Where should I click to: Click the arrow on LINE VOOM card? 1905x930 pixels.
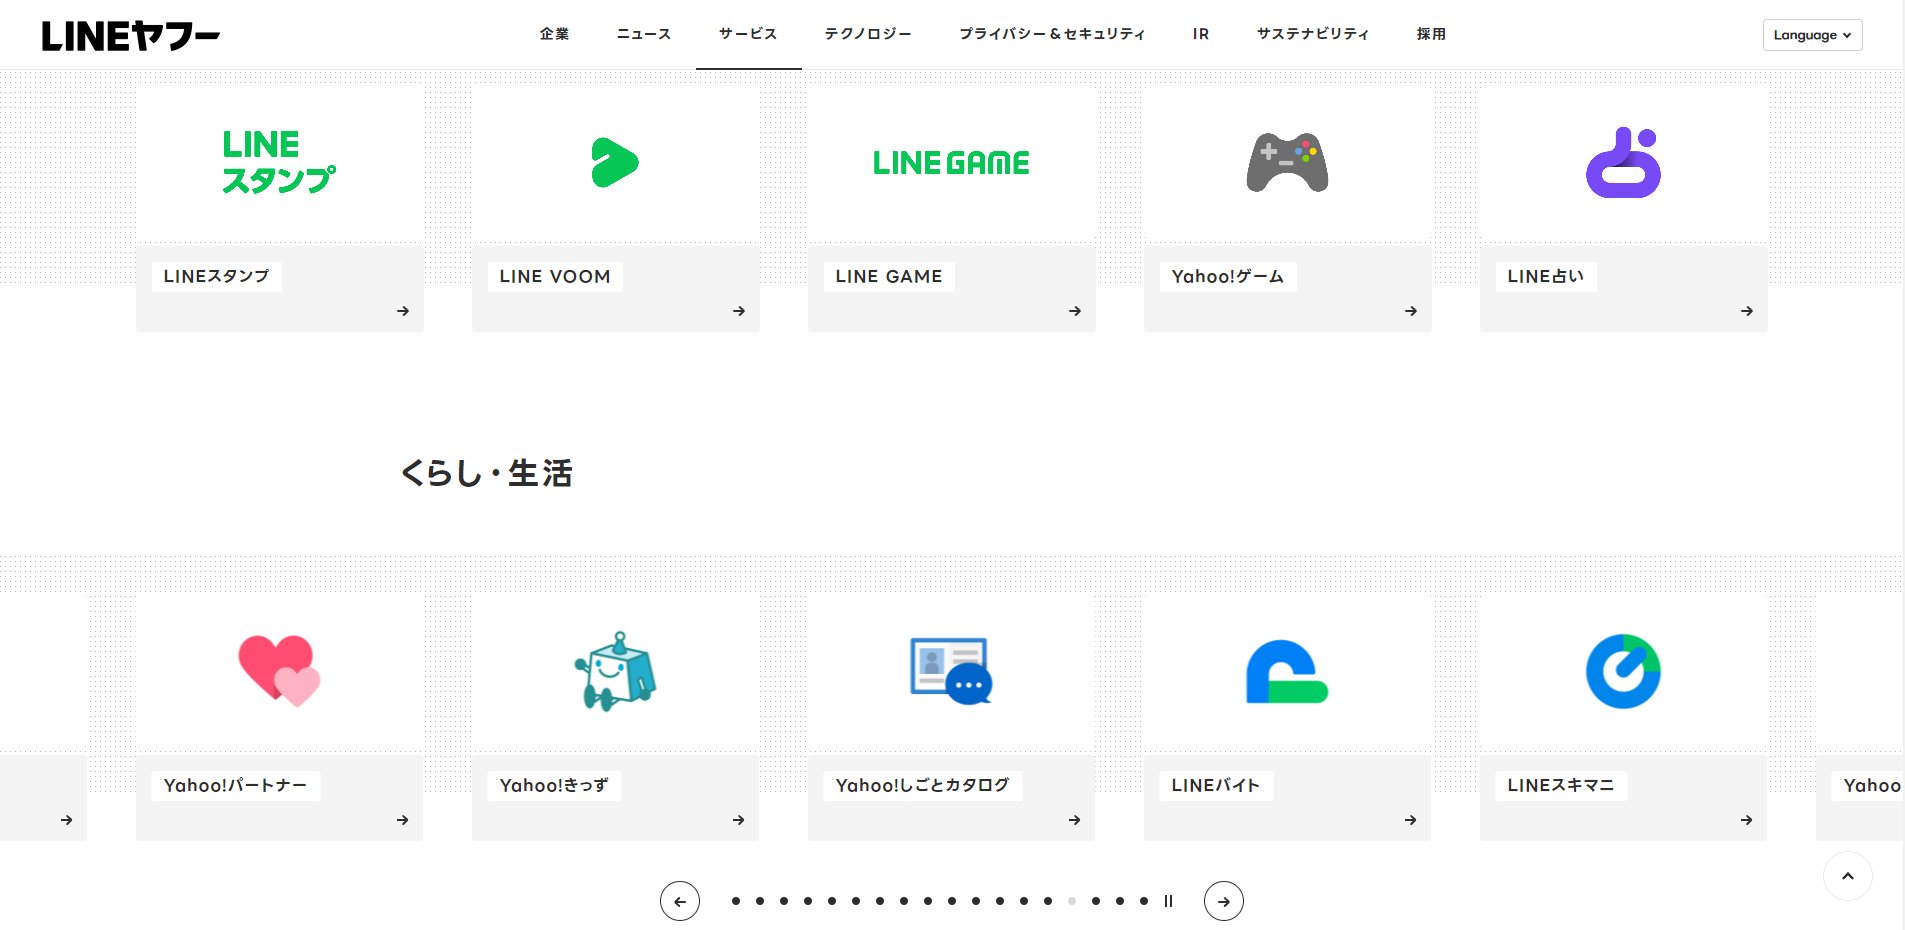tap(739, 311)
